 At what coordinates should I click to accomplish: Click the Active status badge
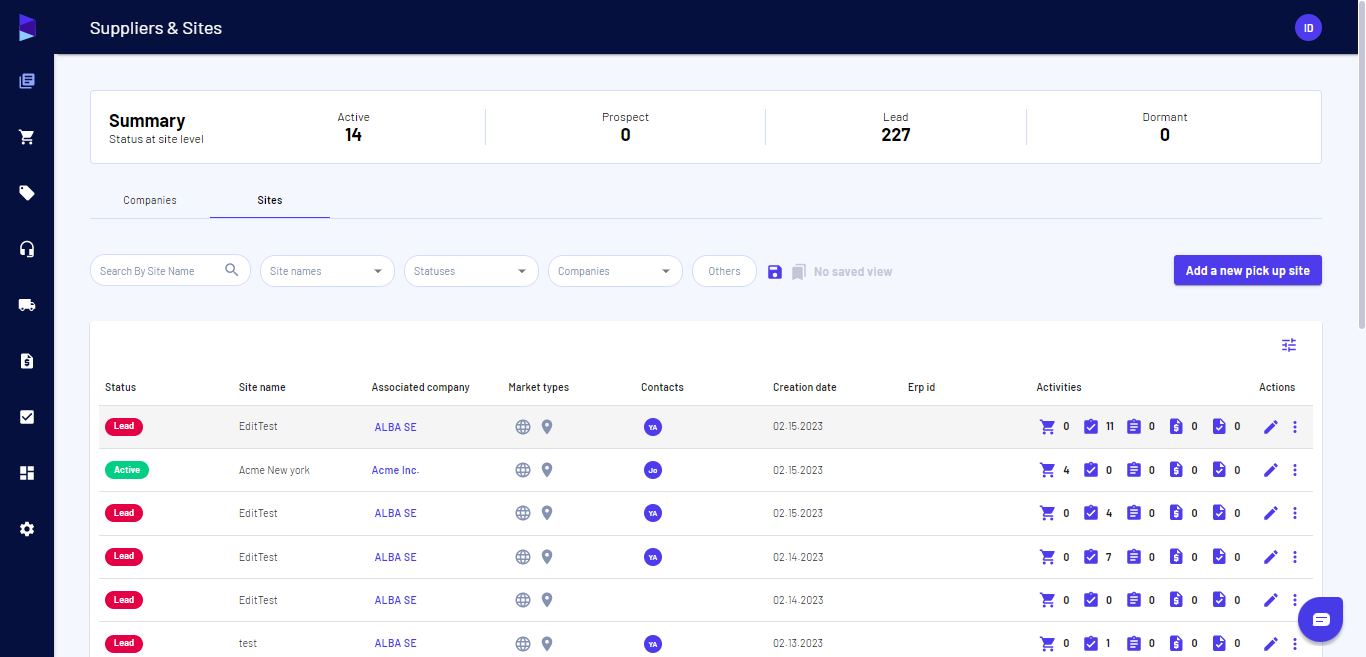[127, 469]
